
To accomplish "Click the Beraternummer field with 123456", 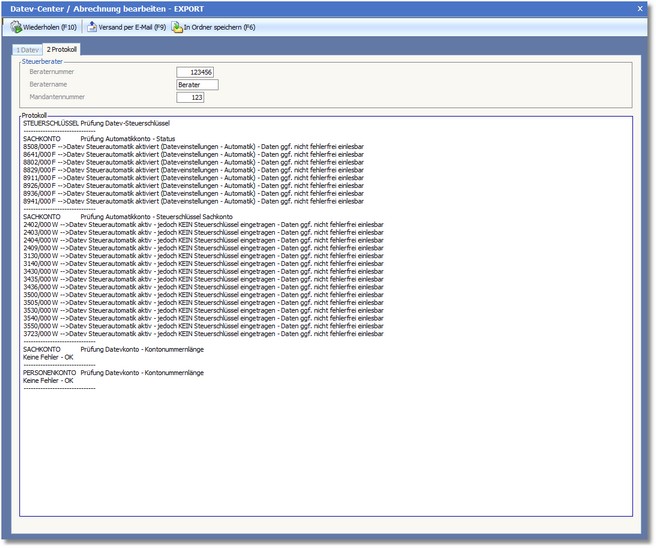I will (x=194, y=72).
